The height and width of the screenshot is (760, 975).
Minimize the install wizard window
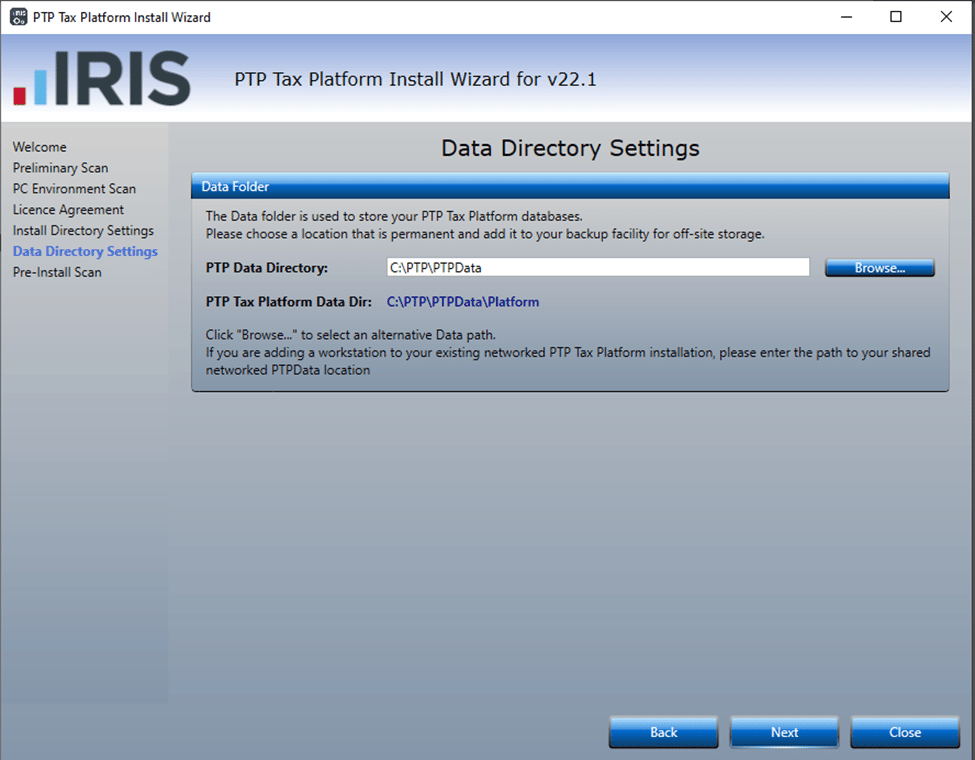pos(846,17)
